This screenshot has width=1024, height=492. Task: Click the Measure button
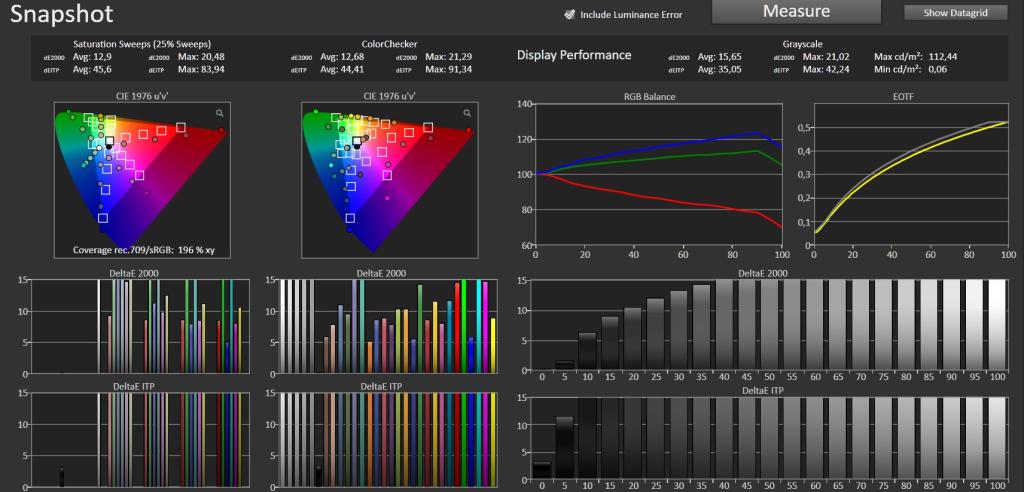796,11
